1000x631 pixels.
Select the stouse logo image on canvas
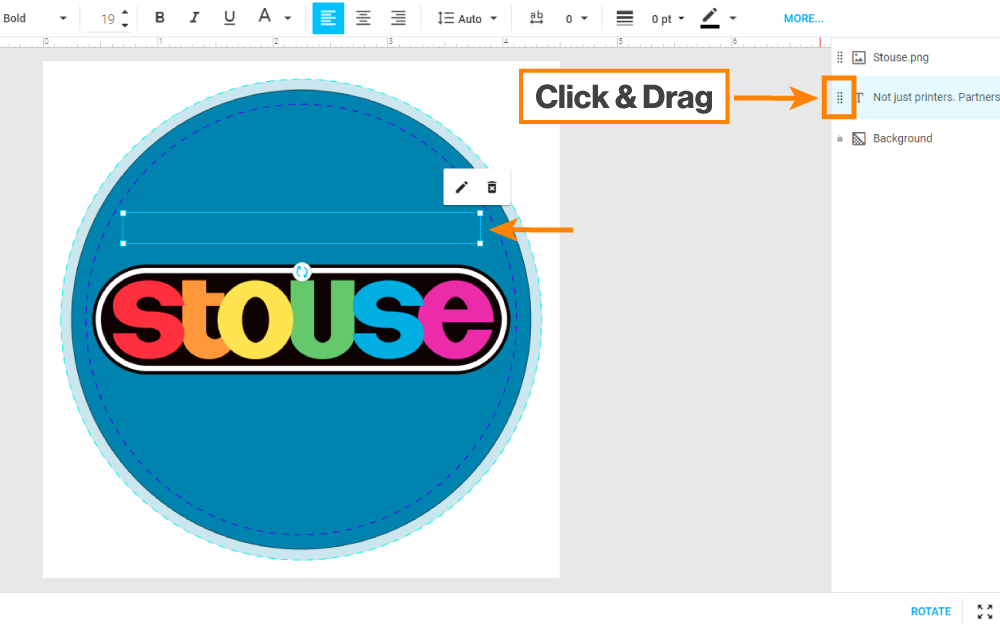(301, 318)
